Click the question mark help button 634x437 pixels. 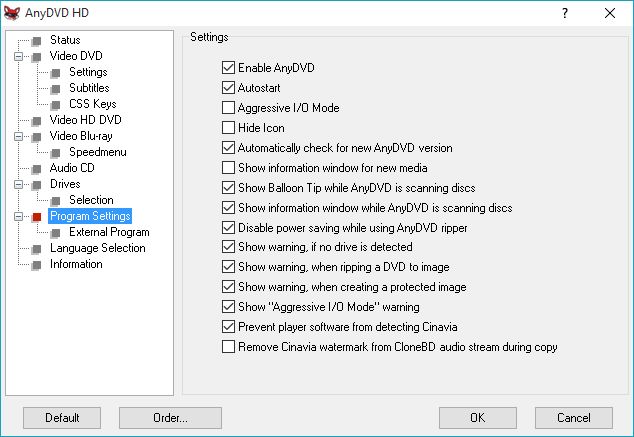565,13
